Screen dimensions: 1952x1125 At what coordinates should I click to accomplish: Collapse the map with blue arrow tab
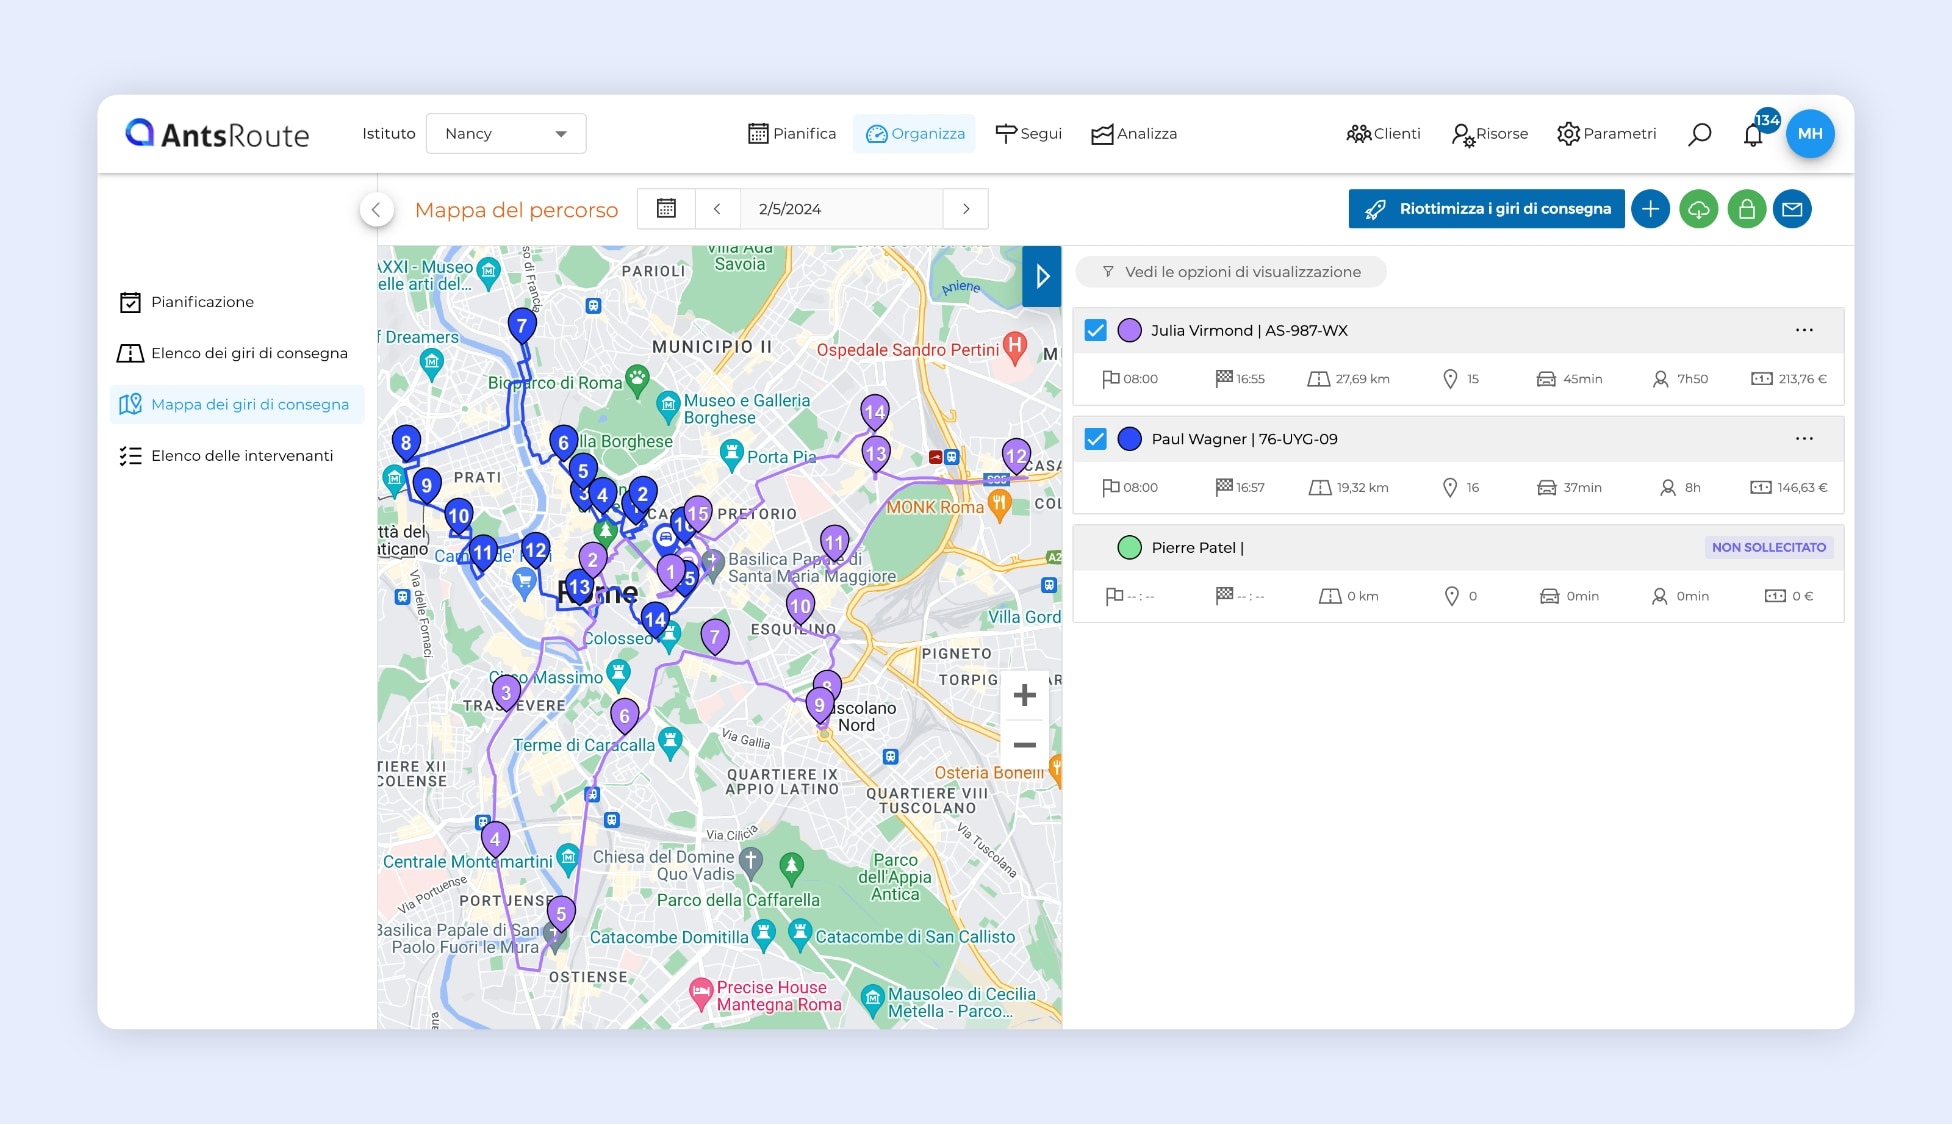[1041, 276]
